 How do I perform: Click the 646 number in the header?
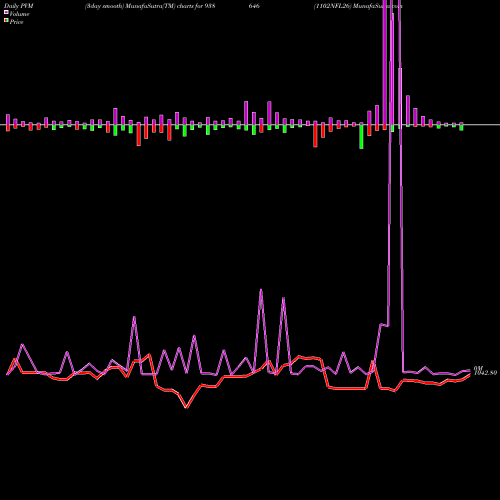(x=254, y=6)
